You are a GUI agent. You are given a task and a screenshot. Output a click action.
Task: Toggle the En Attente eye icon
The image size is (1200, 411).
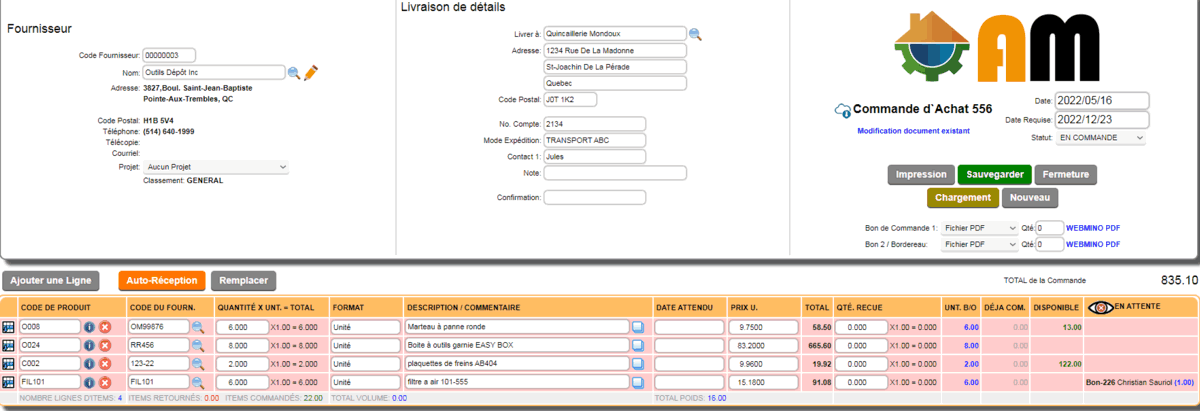(1100, 307)
